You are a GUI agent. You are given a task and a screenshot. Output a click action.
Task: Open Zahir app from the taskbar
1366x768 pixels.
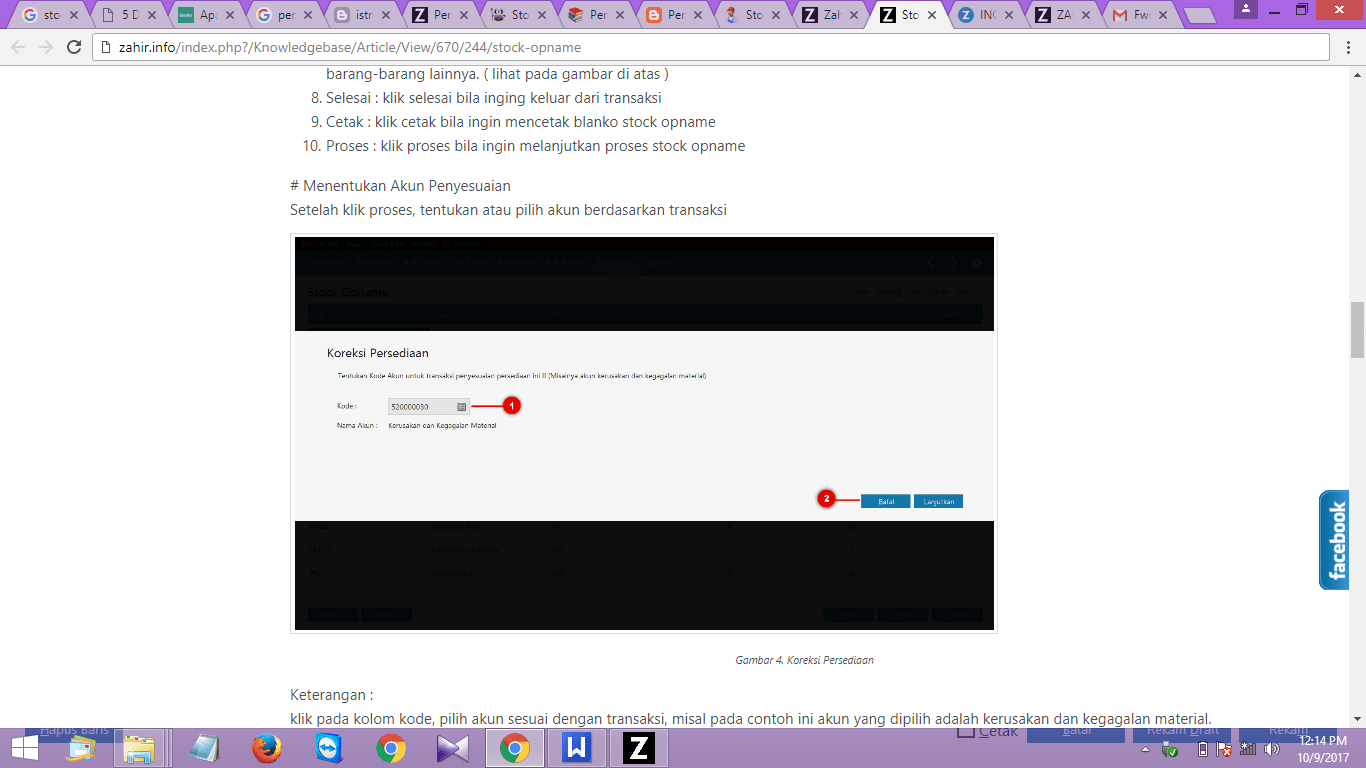coord(638,748)
